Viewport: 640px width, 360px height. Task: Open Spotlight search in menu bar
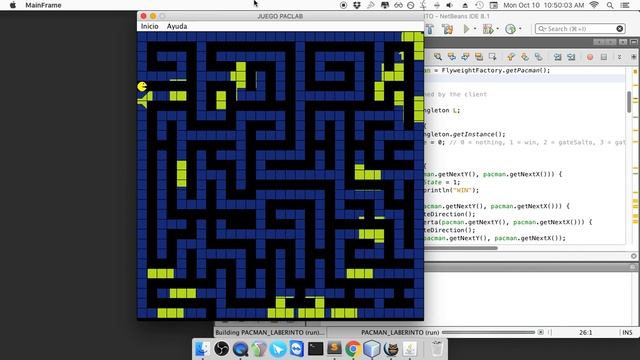[610, 5]
